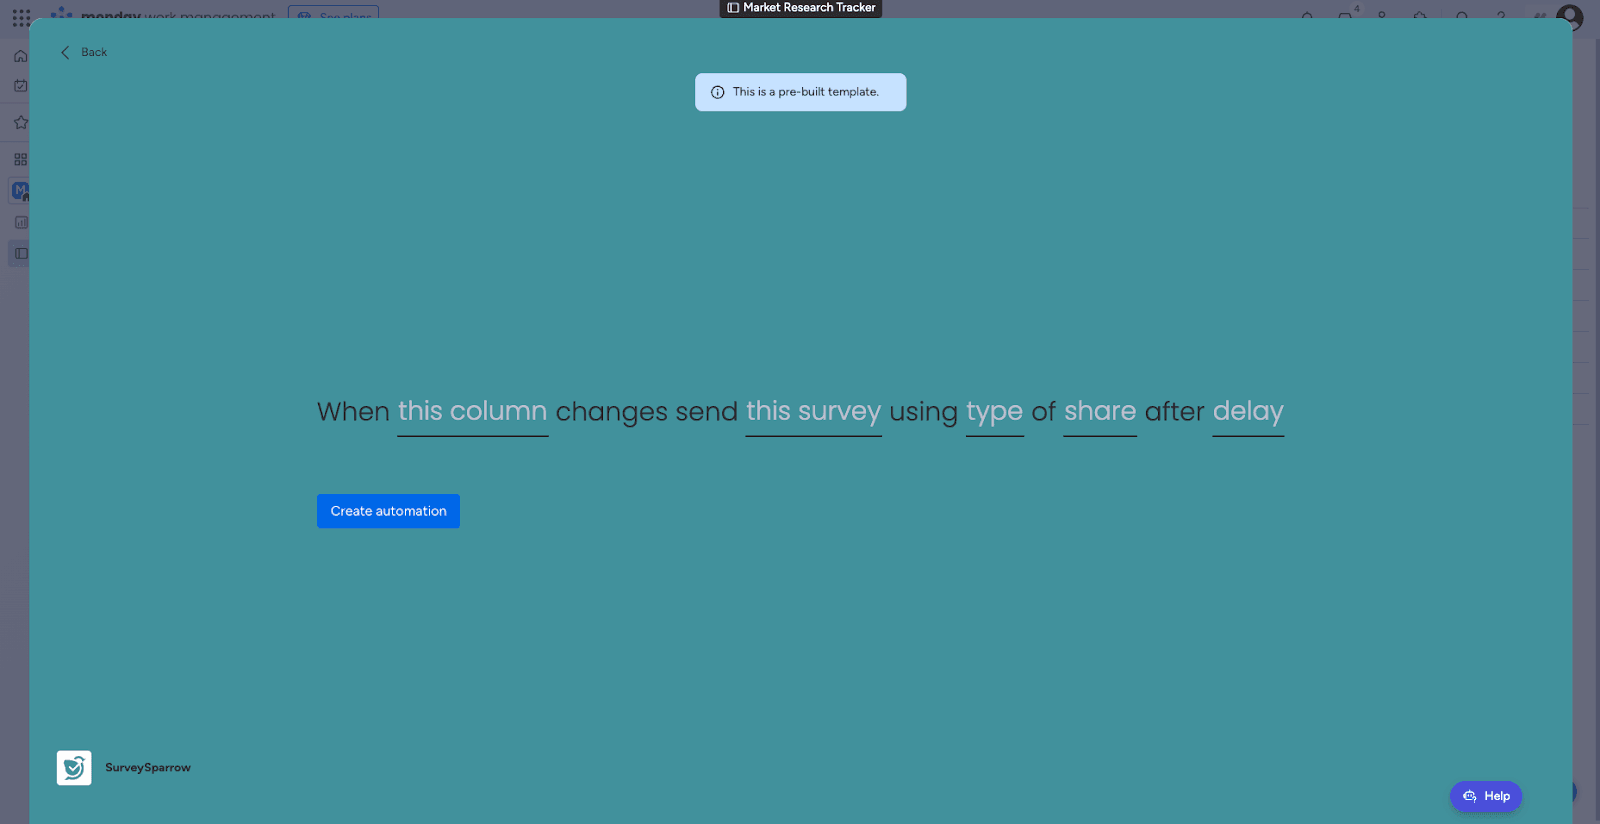1600x824 pixels.
Task: Open the product switcher grid icon
Action: pyautogui.click(x=21, y=18)
